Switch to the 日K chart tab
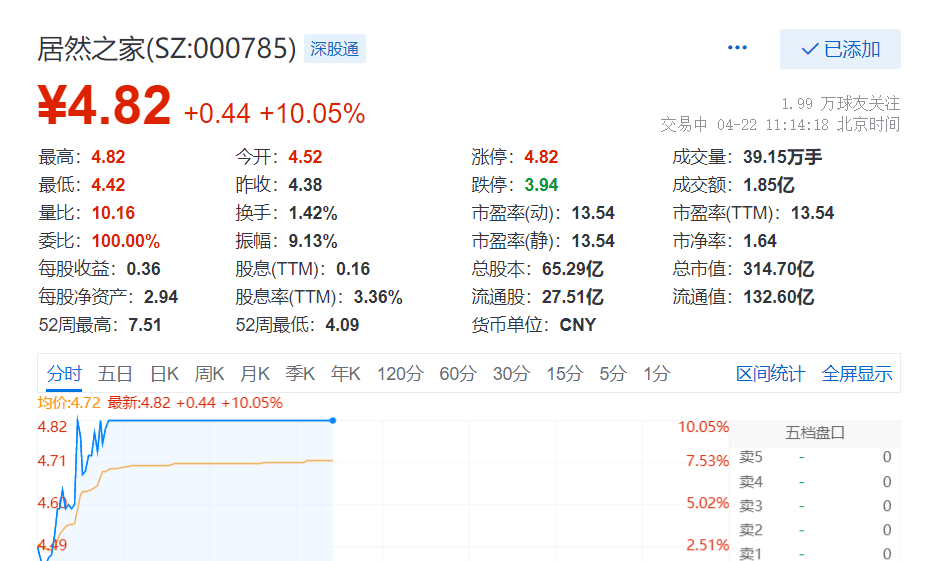The height and width of the screenshot is (561, 938). coord(164,374)
